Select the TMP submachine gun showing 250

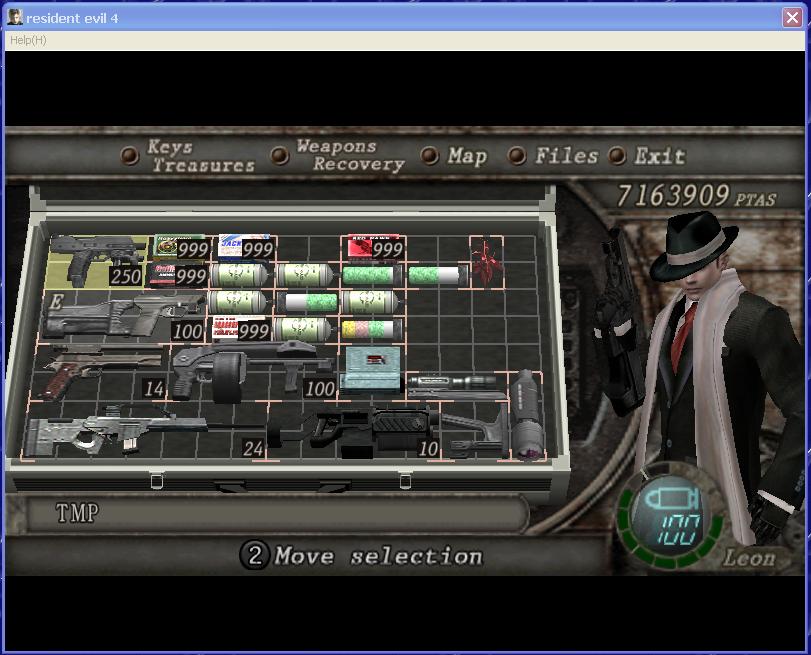point(97,261)
